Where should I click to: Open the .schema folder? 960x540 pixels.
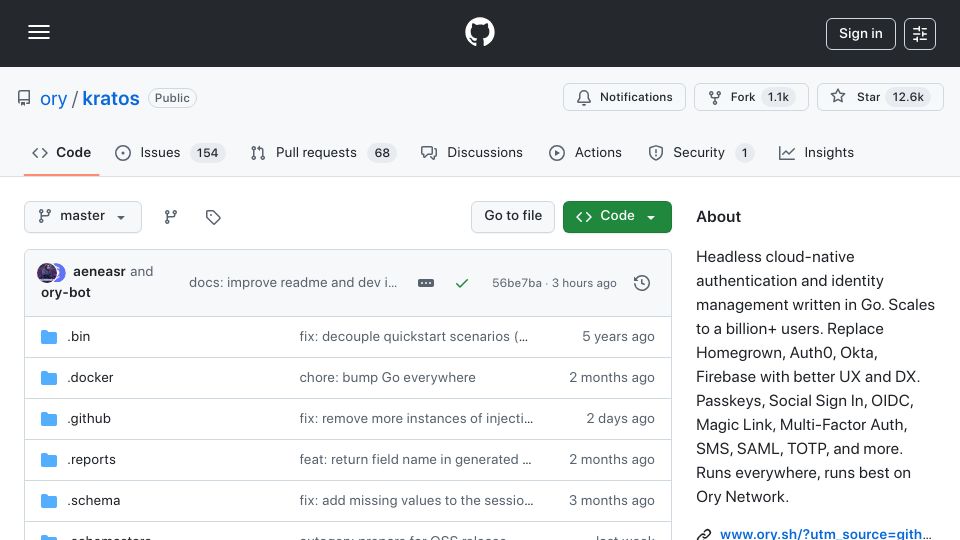coord(94,501)
